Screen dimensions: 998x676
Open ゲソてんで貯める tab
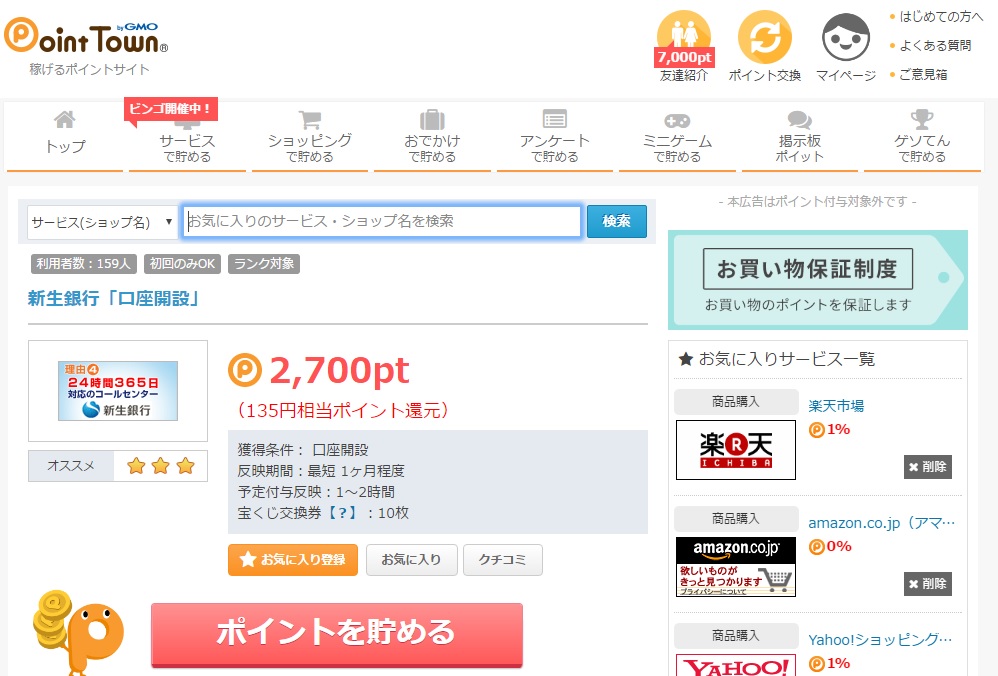922,137
